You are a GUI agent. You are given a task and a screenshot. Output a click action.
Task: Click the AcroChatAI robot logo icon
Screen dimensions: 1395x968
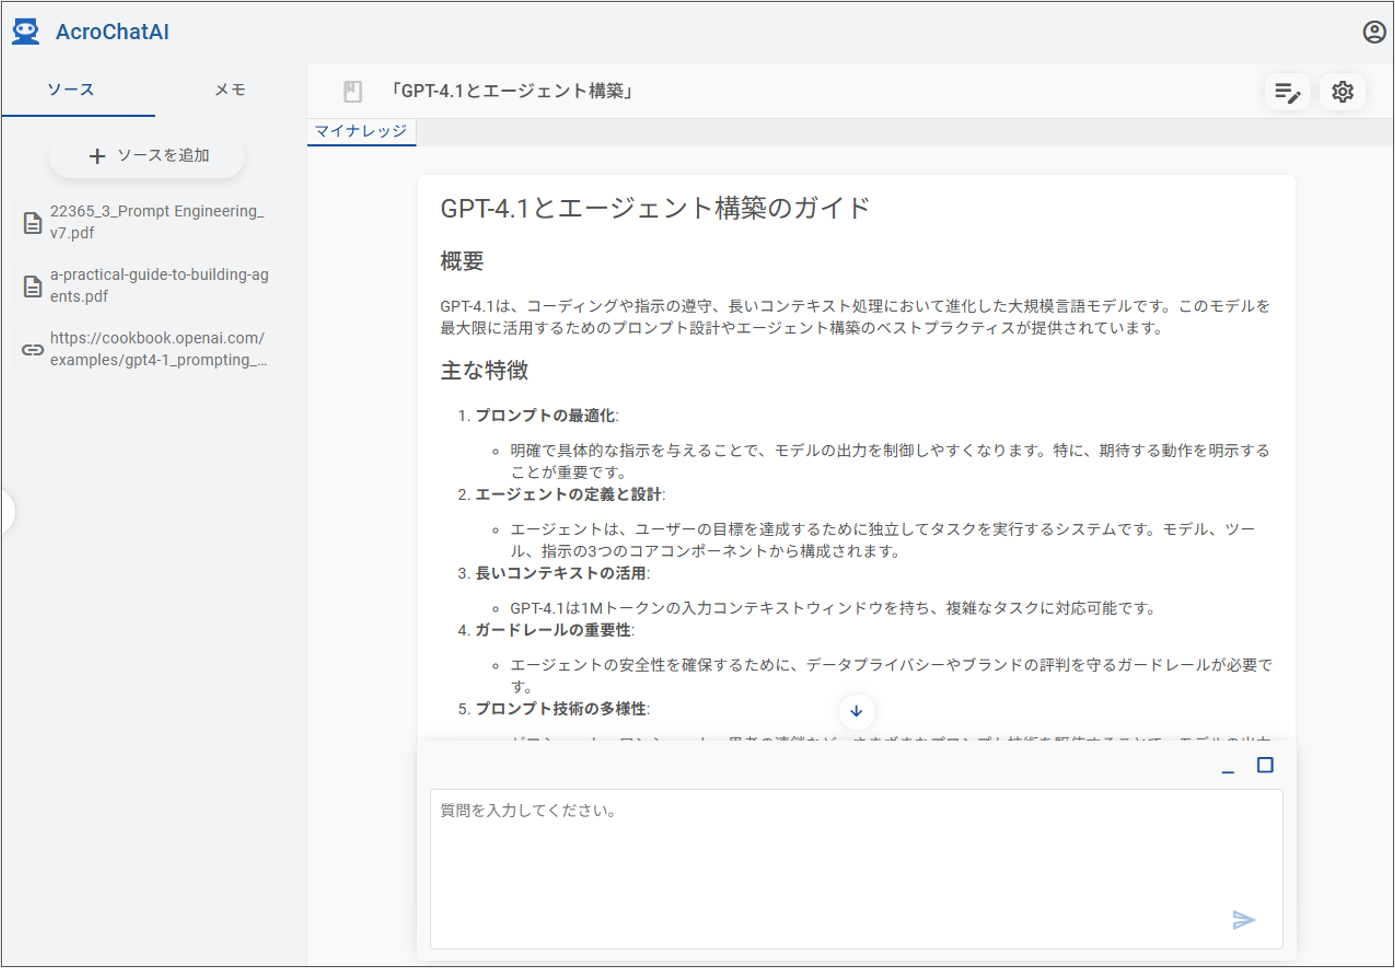pos(26,32)
